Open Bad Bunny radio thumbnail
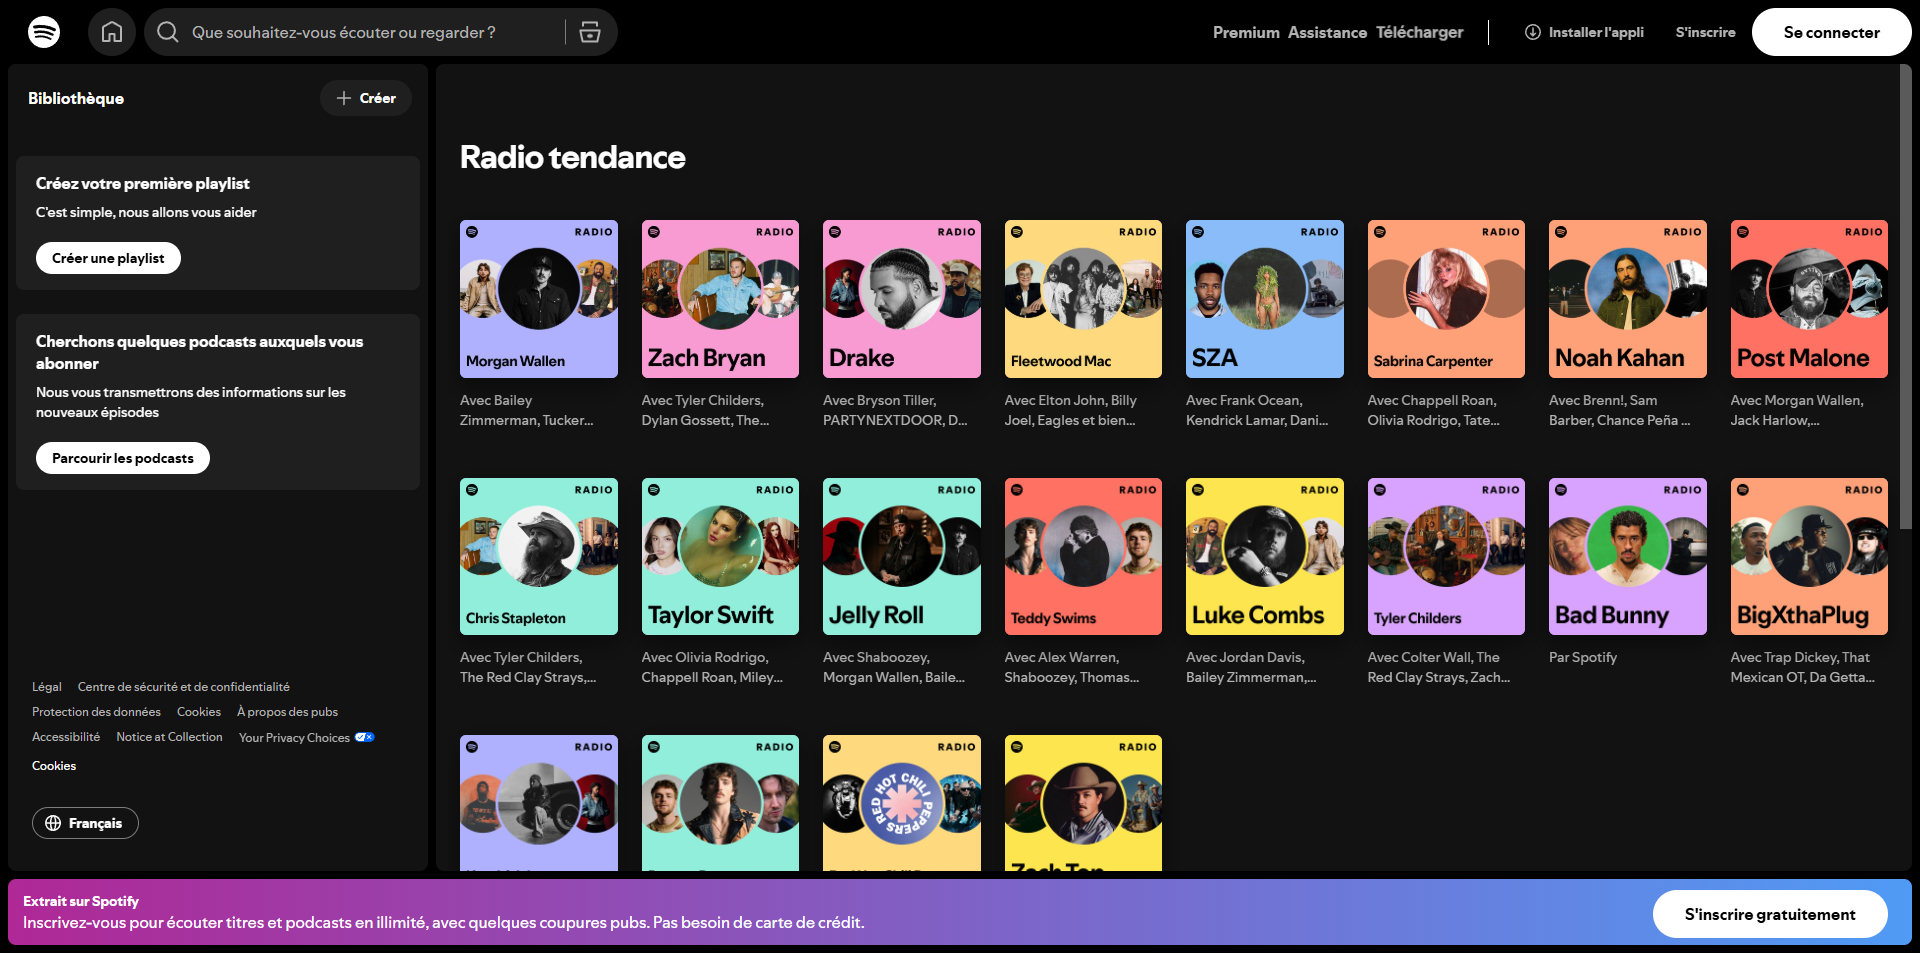 [x=1628, y=556]
